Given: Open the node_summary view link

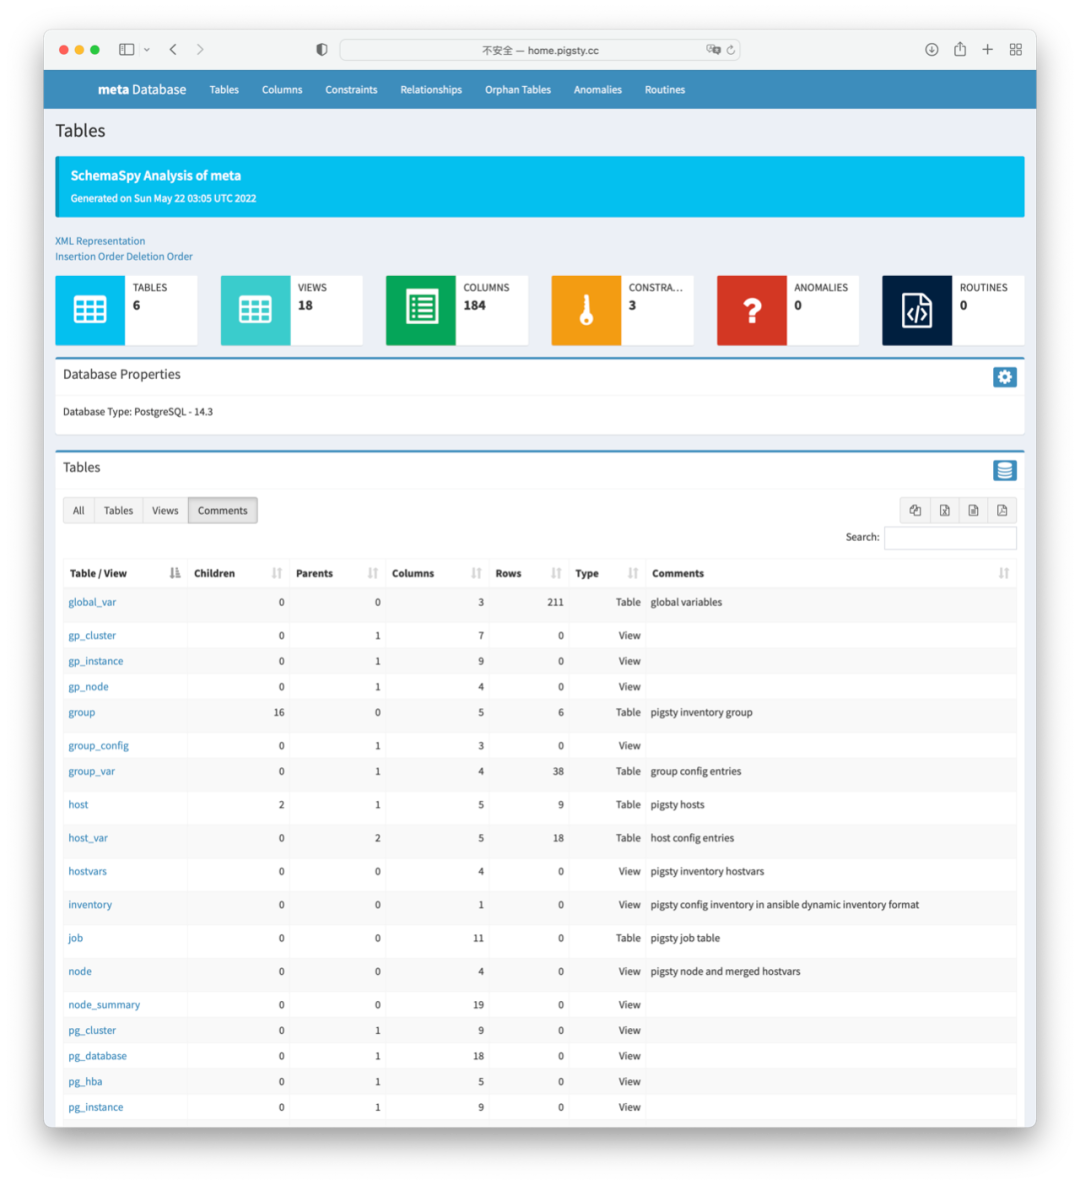Looking at the screenshot, I should [x=104, y=1005].
